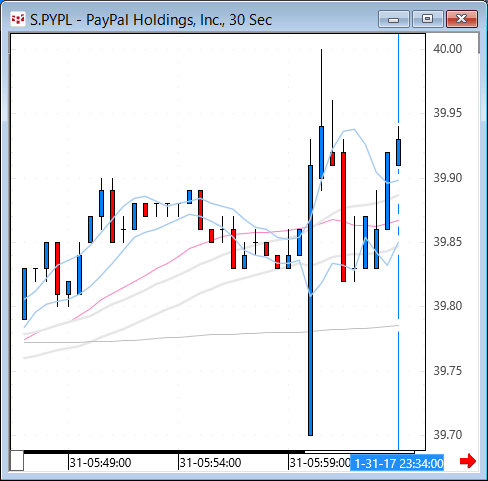The width and height of the screenshot is (488, 481).
Task: Click the 39.75 price scale label
Action: [x=448, y=371]
